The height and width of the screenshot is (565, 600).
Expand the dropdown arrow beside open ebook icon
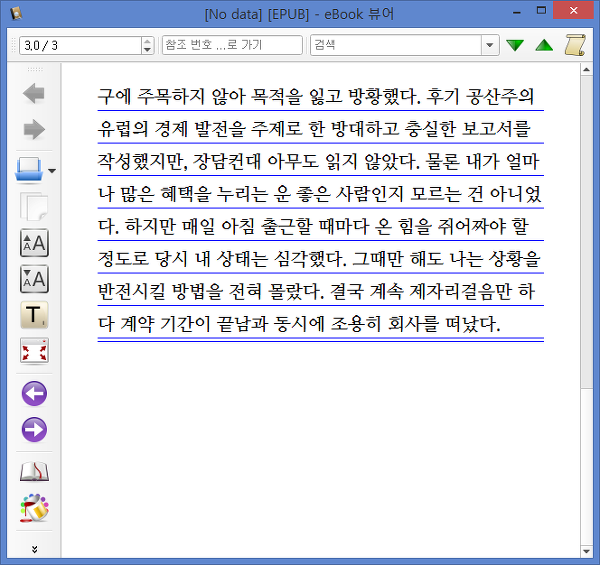coord(52,171)
